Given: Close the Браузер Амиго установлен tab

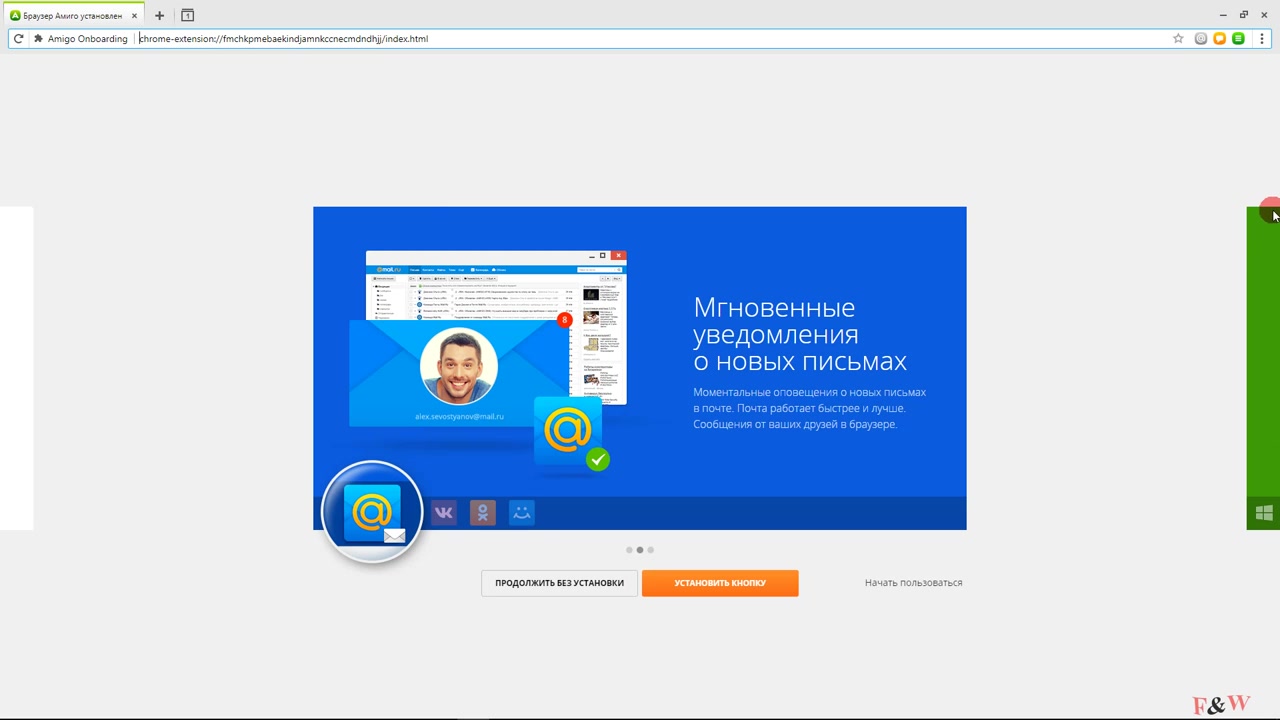Looking at the screenshot, I should (134, 16).
